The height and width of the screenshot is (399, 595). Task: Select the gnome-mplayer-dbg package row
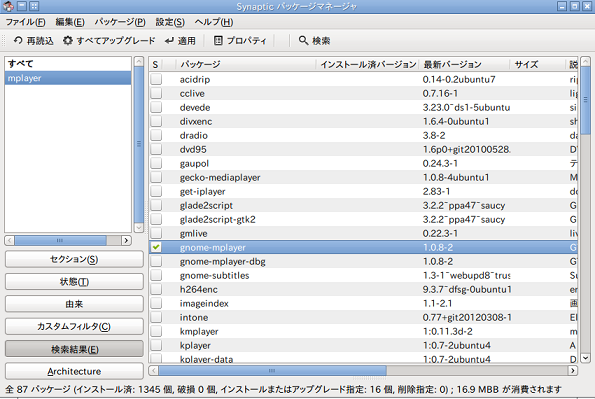[x=363, y=261]
